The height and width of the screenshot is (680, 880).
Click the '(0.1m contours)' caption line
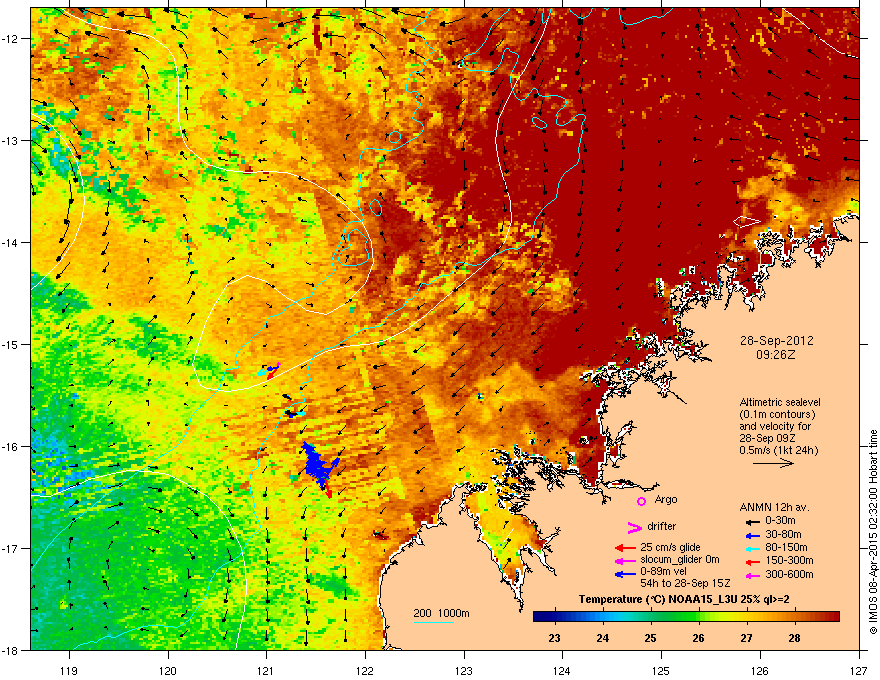tap(777, 415)
